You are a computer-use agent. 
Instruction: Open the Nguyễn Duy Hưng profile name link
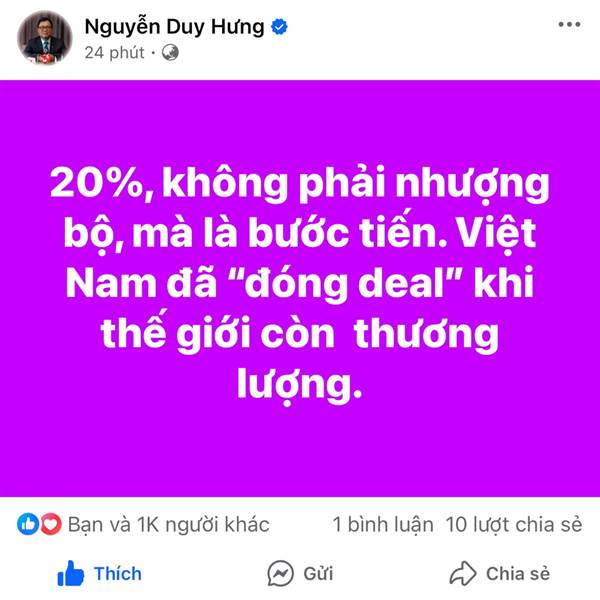pos(174,28)
